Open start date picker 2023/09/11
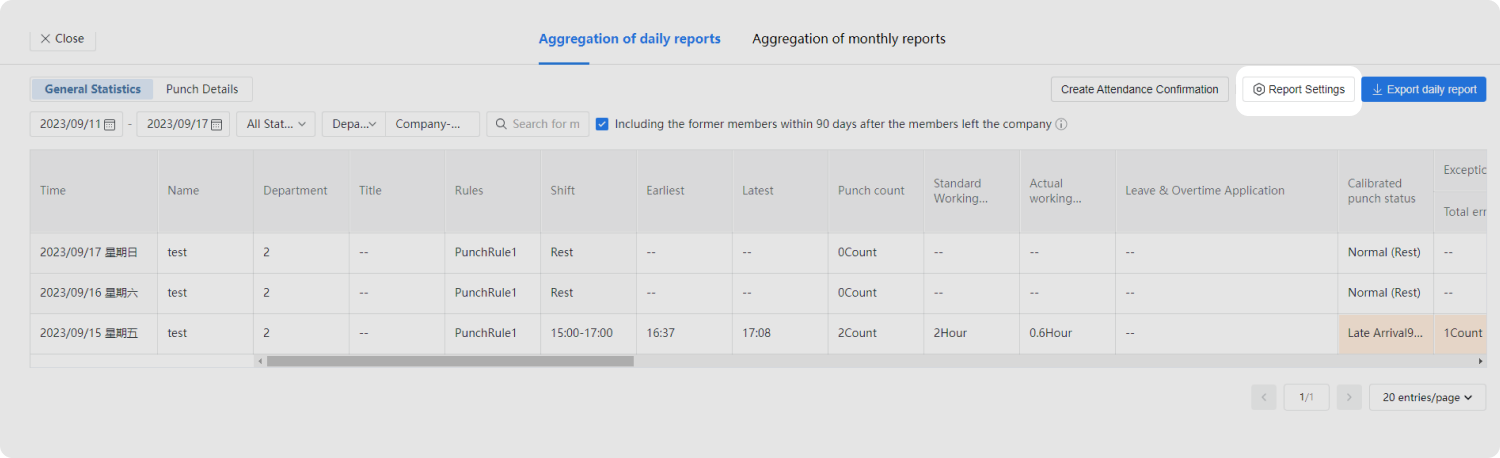Image resolution: width=1500 pixels, height=458 pixels. click(x=76, y=124)
